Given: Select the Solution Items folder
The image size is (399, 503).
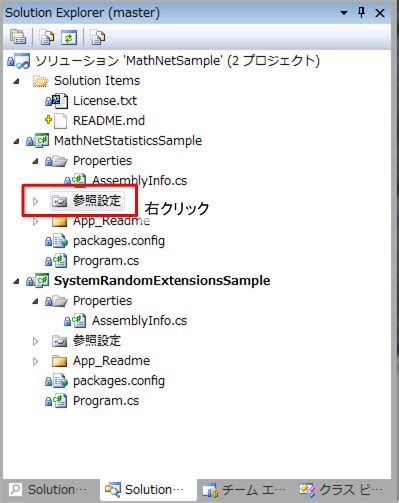Looking at the screenshot, I should click(x=97, y=81).
